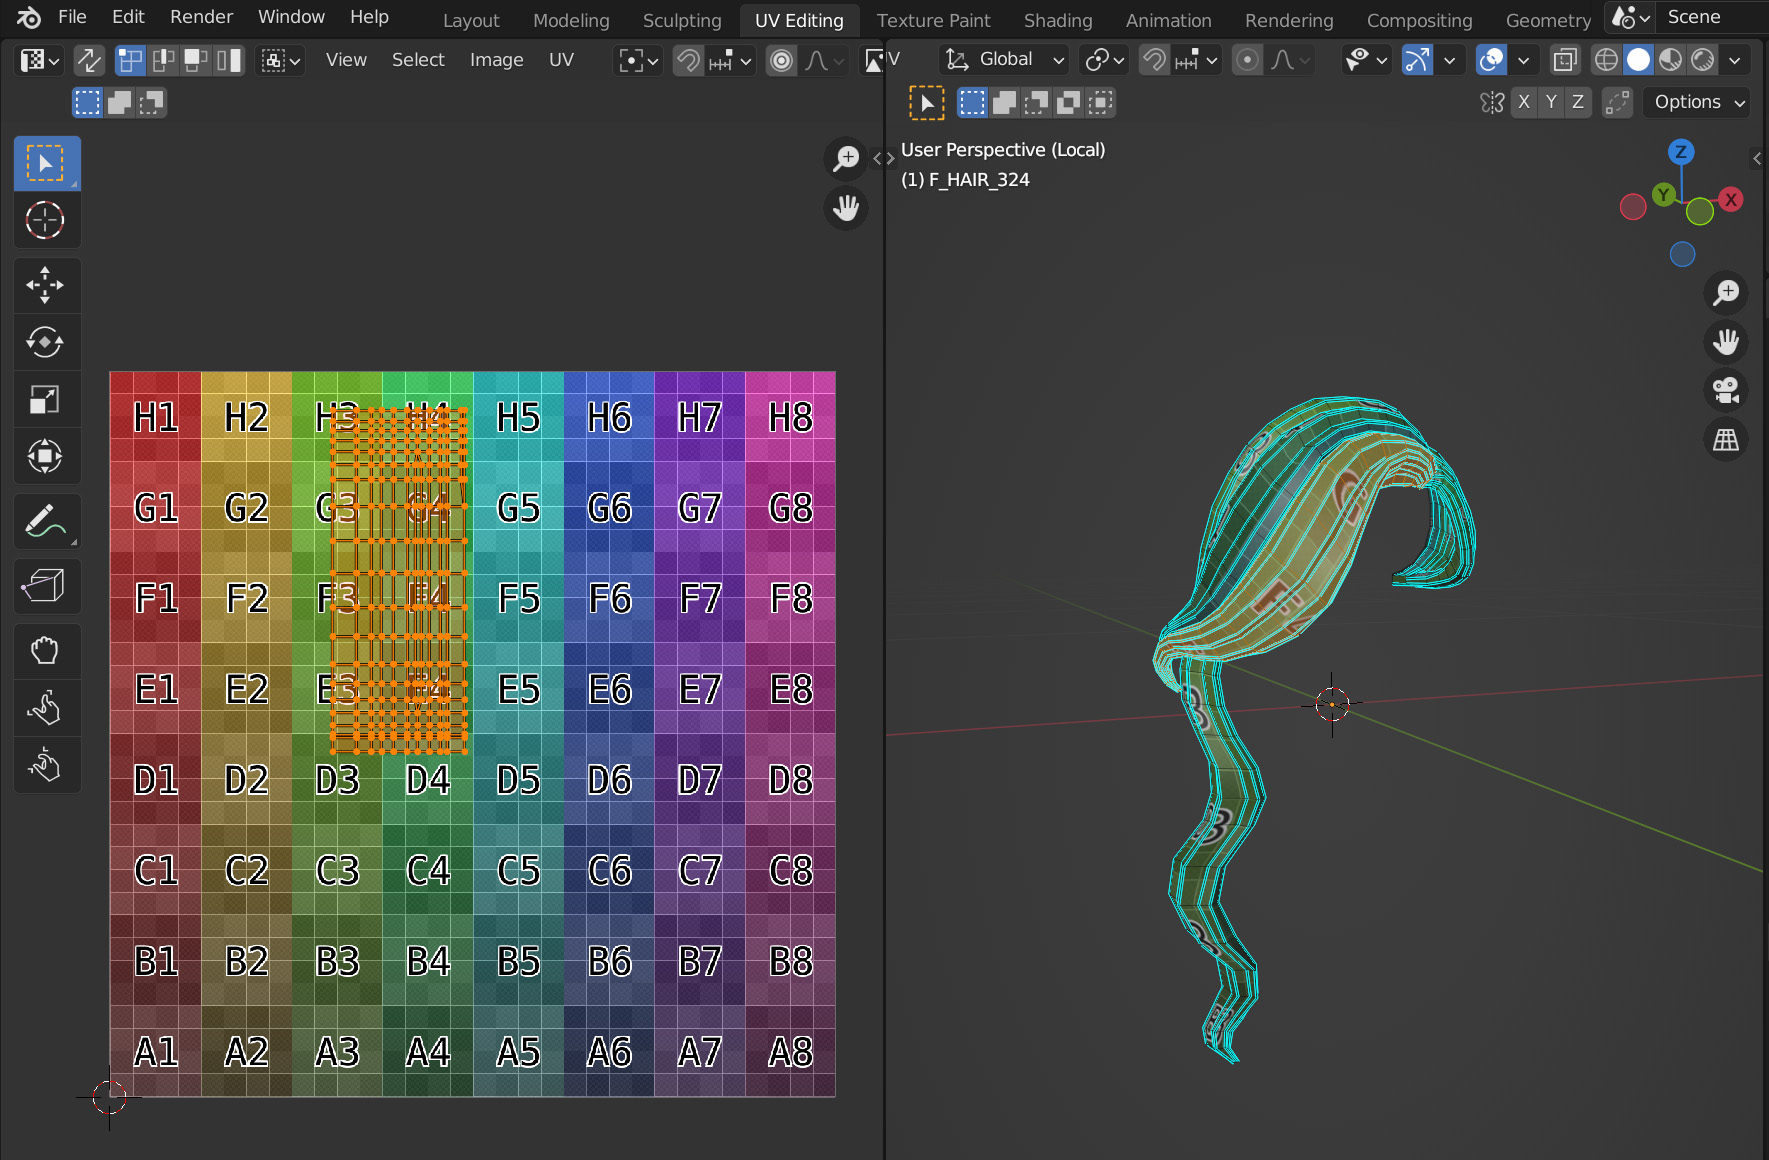Click the 3D viewport zoom magnifier icon
Viewport: 1769px width, 1160px height.
point(1726,293)
